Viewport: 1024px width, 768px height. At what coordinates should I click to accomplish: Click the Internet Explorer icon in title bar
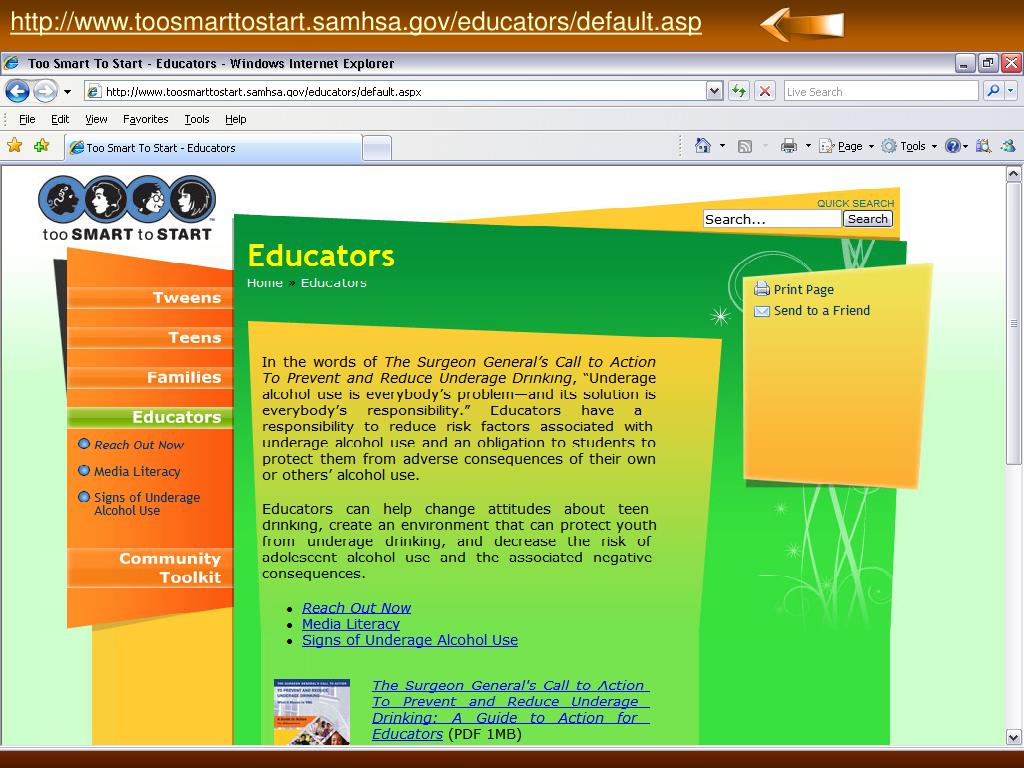[x=11, y=63]
